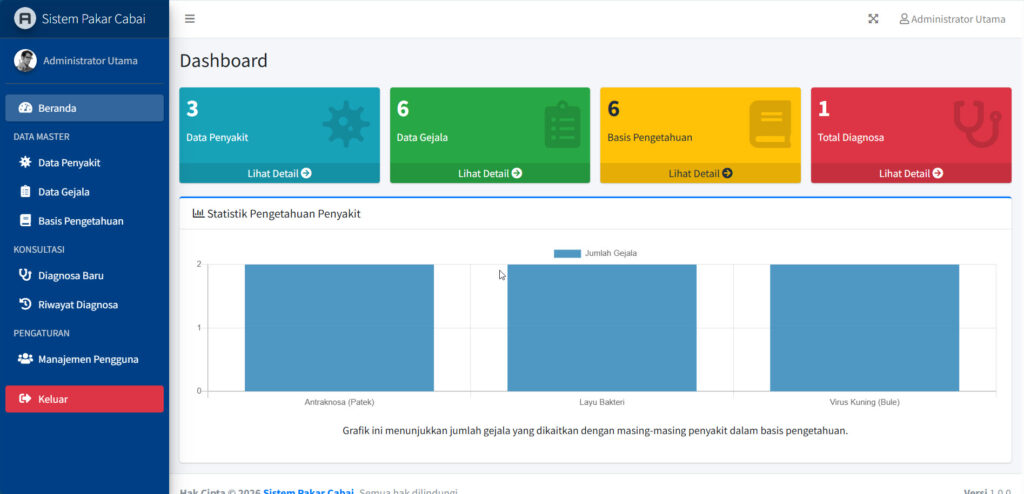The height and width of the screenshot is (494, 1024).
Task: Click the bar chart icon beside Statistik title
Action: 198,214
